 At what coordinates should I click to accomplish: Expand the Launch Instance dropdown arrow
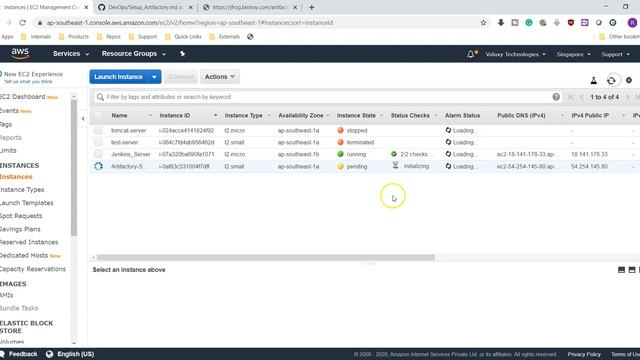pos(154,77)
